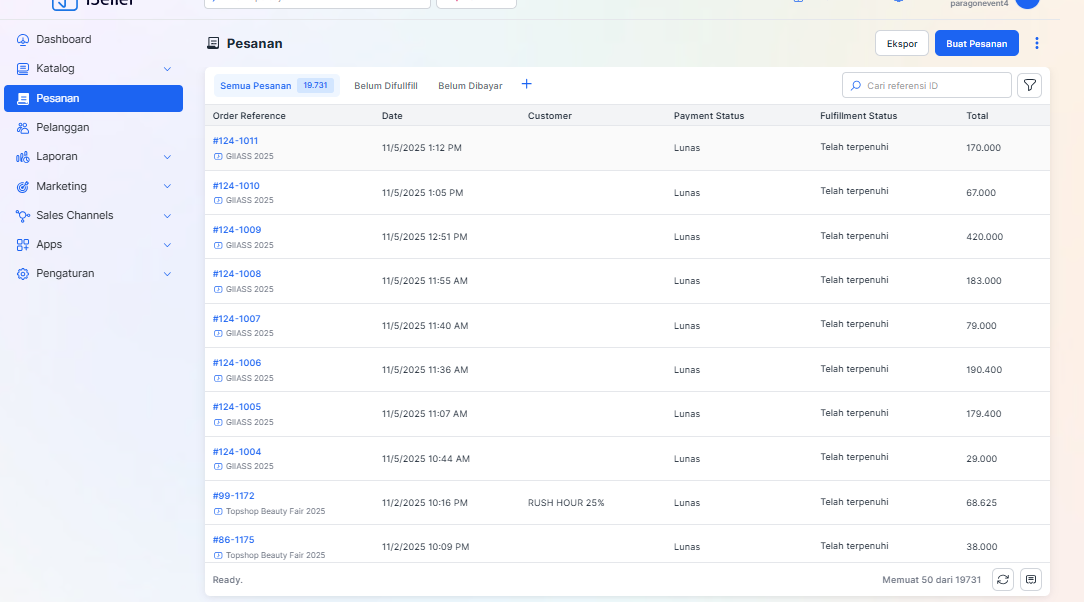
Task: Click the message icon in table footer
Action: click(1030, 579)
